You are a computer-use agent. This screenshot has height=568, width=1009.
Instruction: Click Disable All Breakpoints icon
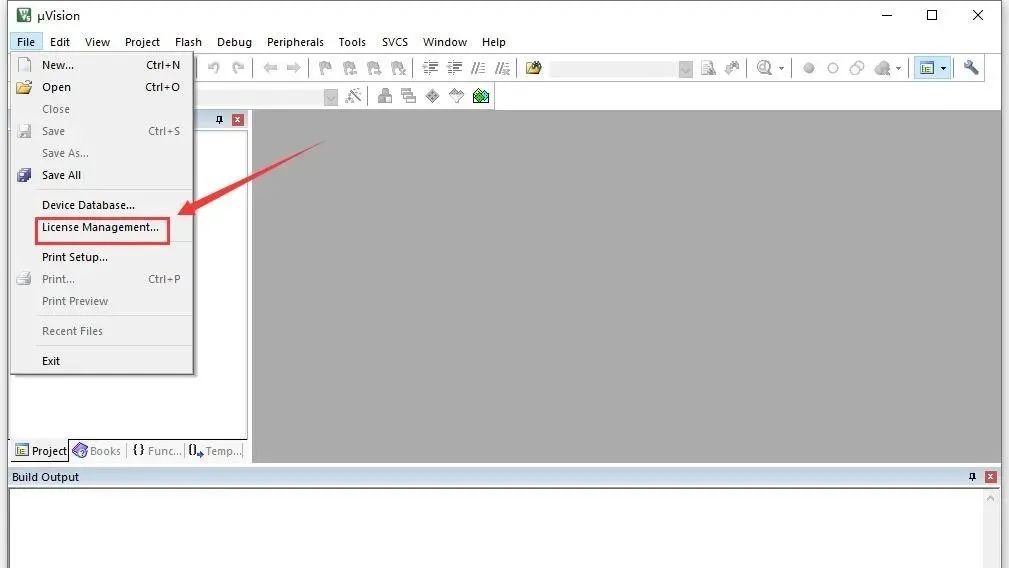tap(856, 68)
